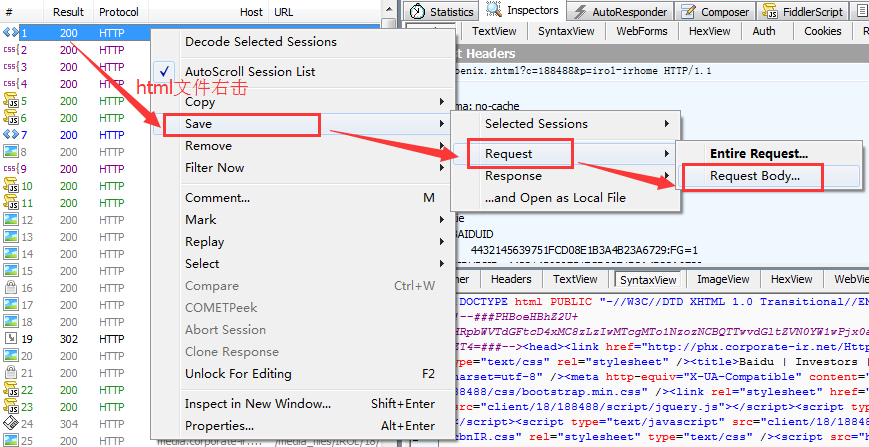The height and width of the screenshot is (447, 869).
Task: Click the CSS icon of session 3
Action: tap(11, 67)
